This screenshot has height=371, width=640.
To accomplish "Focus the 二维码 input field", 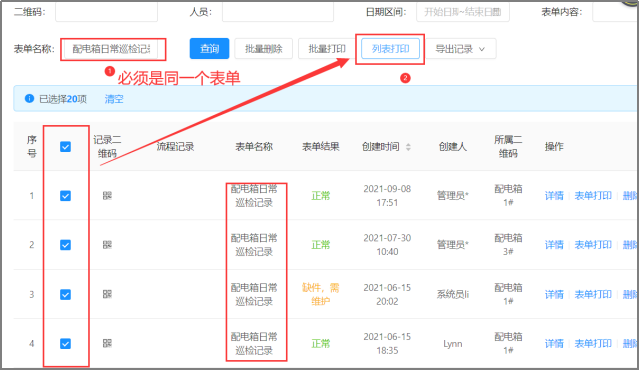I will click(107, 12).
